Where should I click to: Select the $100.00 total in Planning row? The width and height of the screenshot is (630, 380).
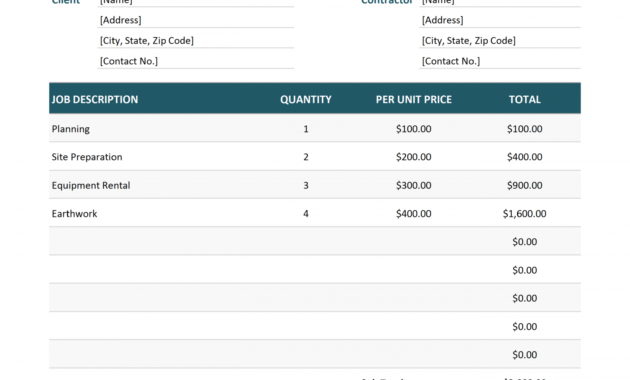(524, 129)
